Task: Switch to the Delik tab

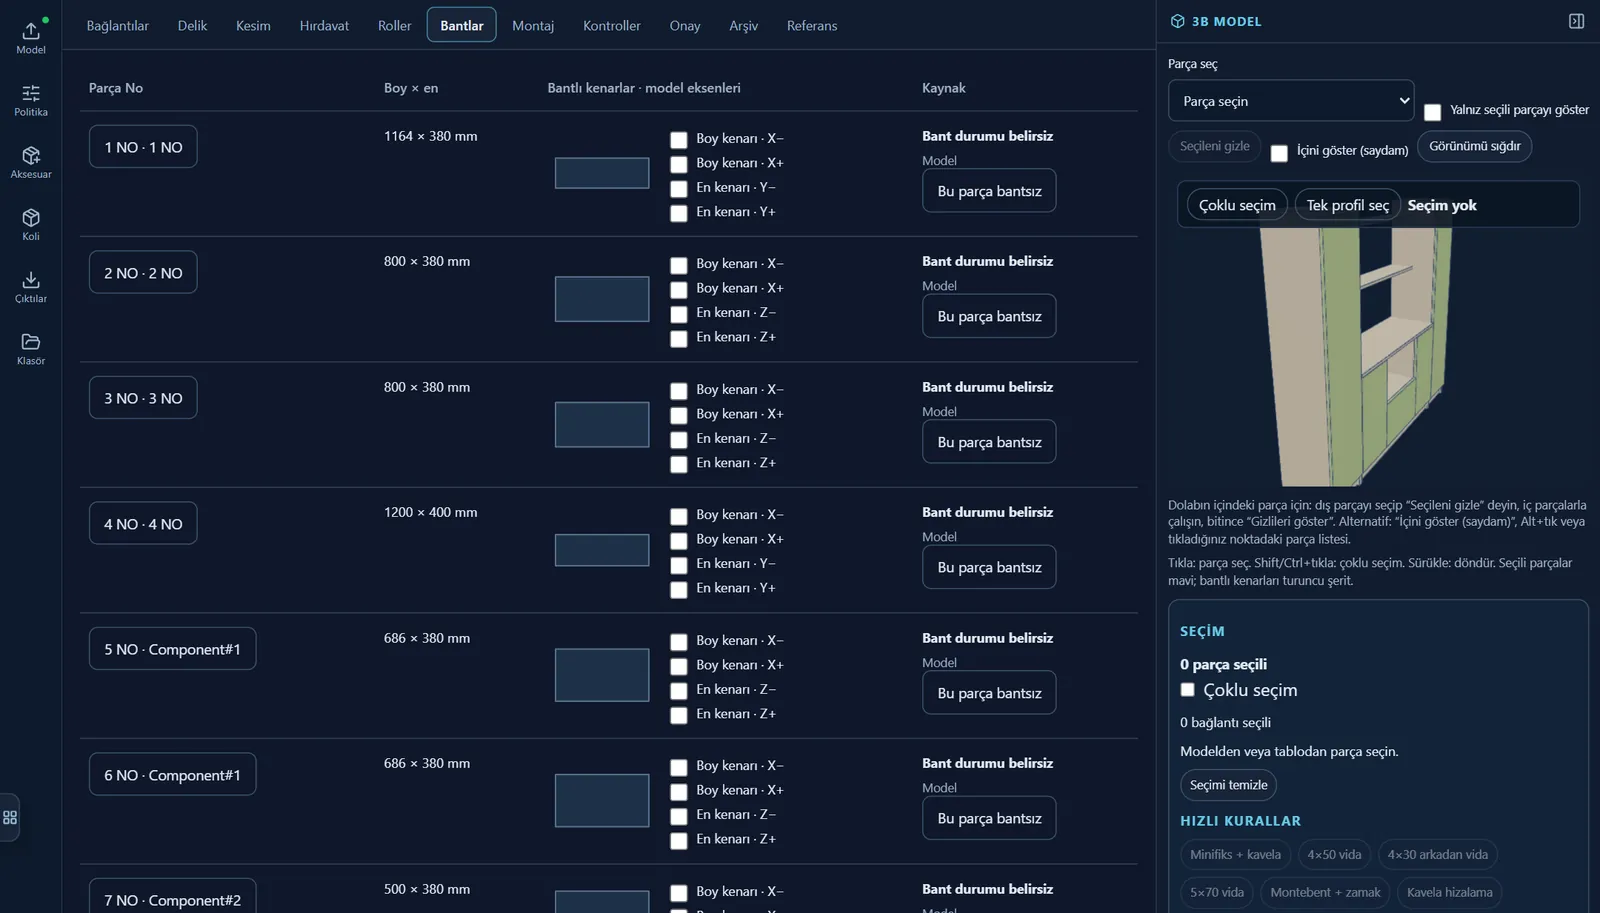Action: coord(192,25)
